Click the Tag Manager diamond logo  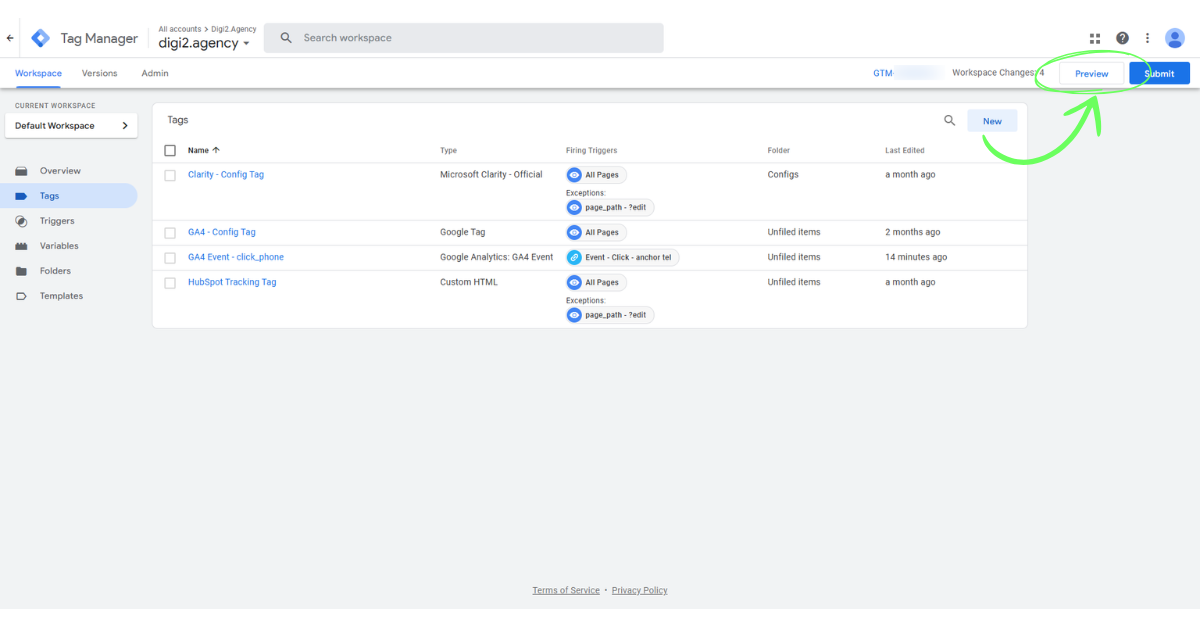pyautogui.click(x=40, y=38)
